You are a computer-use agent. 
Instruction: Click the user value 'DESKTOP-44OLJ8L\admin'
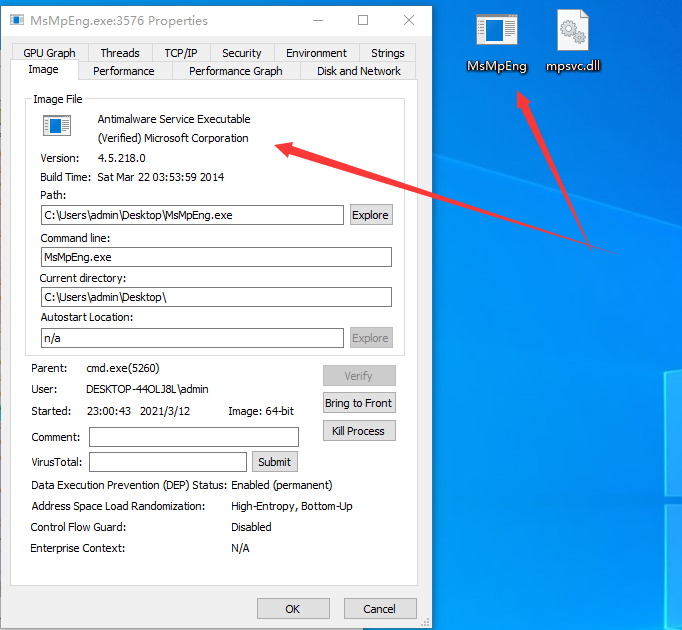pyautogui.click(x=147, y=389)
